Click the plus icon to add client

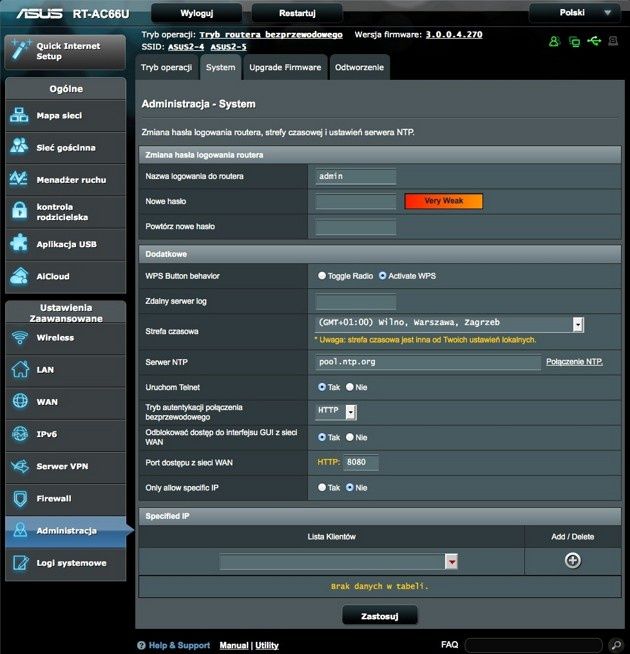click(x=572, y=560)
